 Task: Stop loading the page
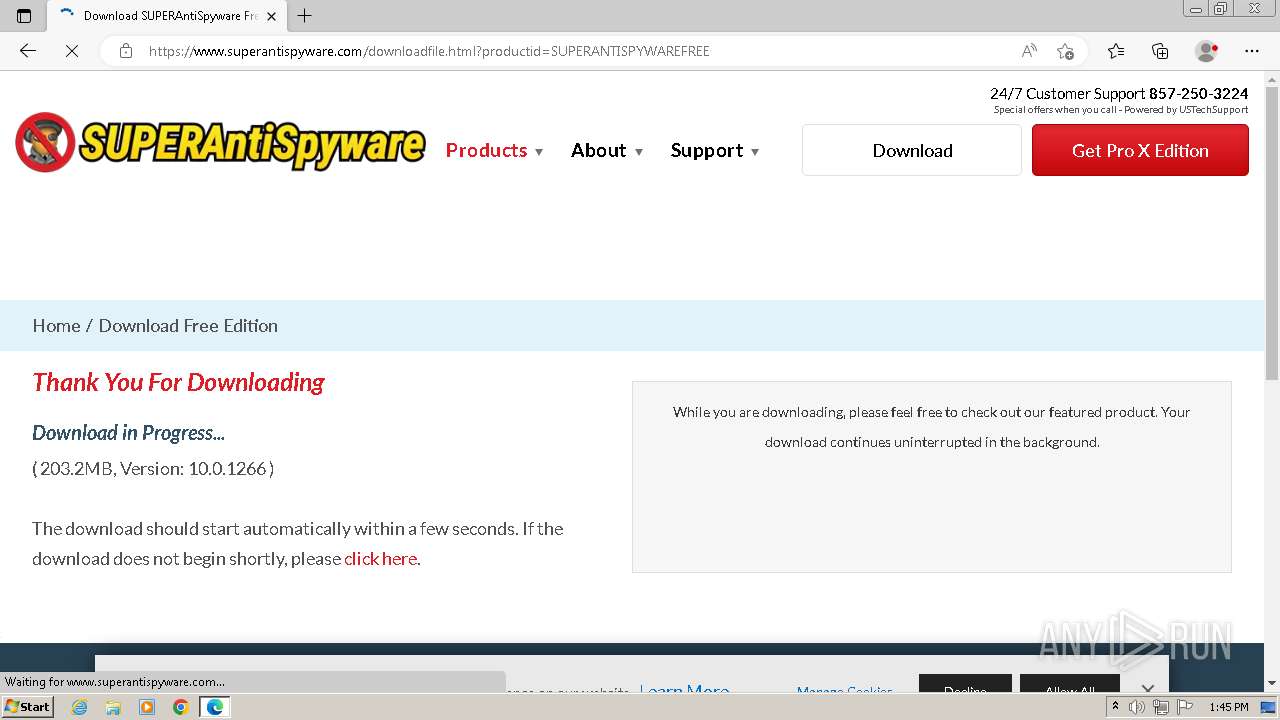coord(72,51)
